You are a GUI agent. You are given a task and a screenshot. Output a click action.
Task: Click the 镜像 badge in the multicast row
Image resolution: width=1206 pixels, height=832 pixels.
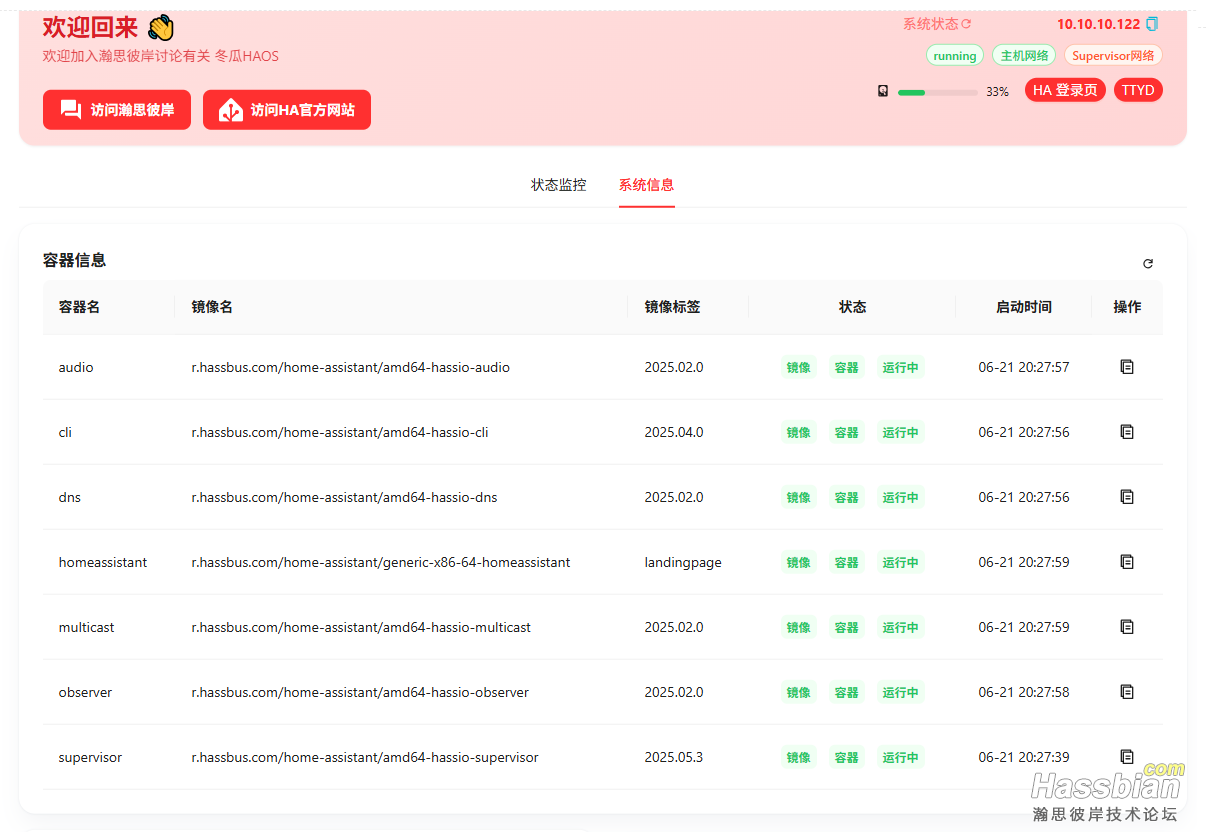pos(799,627)
